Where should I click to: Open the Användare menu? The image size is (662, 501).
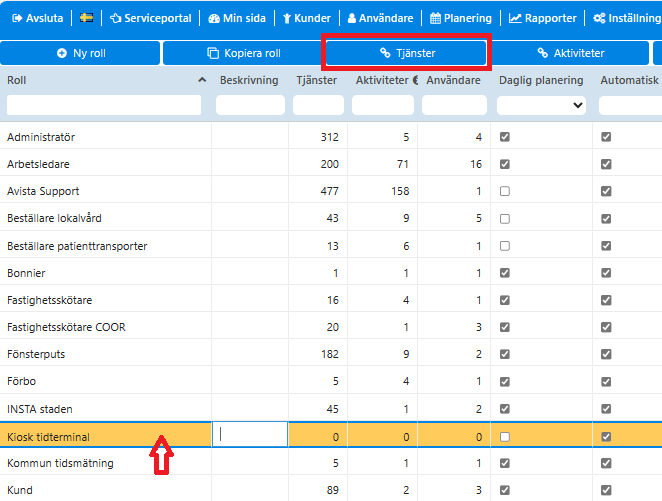click(x=380, y=18)
